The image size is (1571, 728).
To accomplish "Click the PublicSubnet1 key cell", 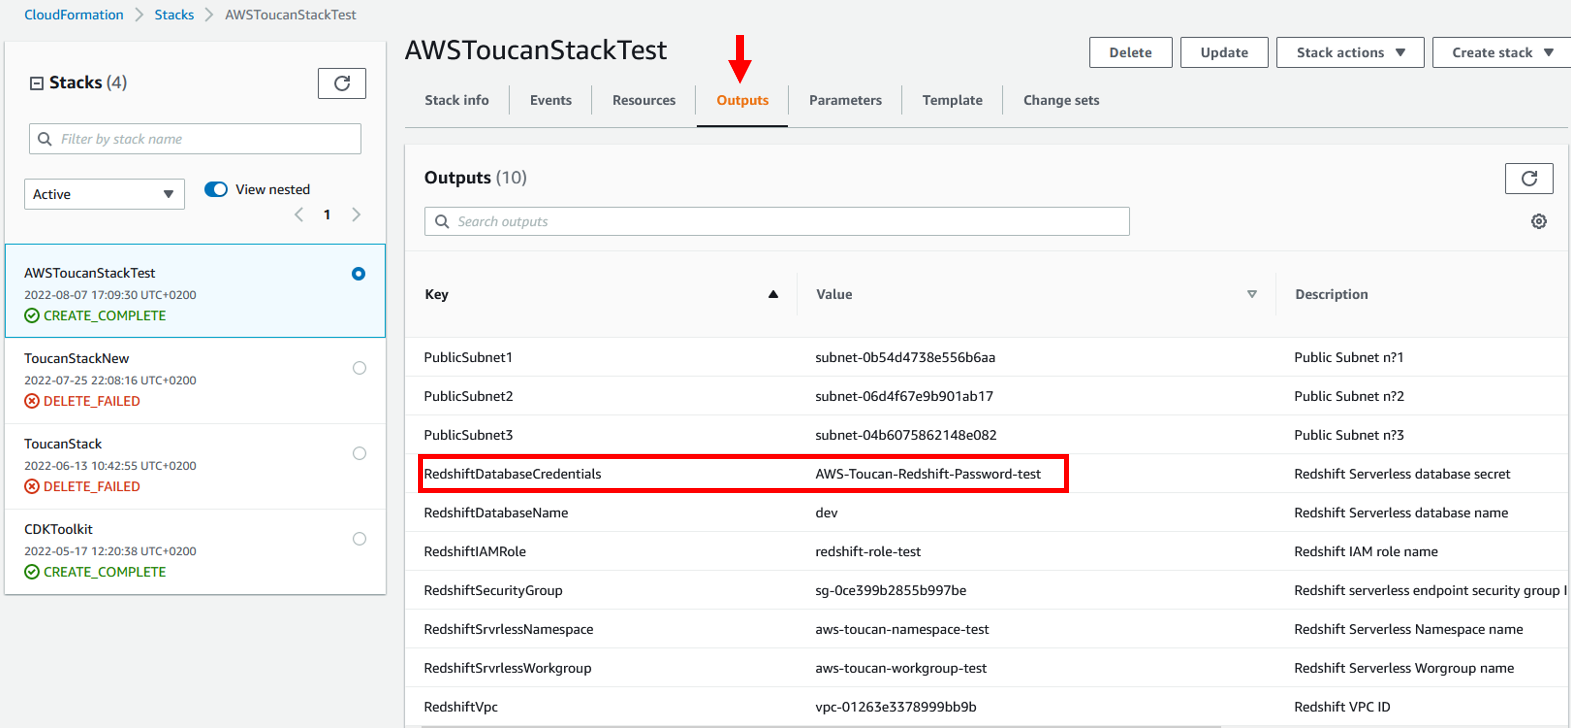I will pyautogui.click(x=468, y=357).
